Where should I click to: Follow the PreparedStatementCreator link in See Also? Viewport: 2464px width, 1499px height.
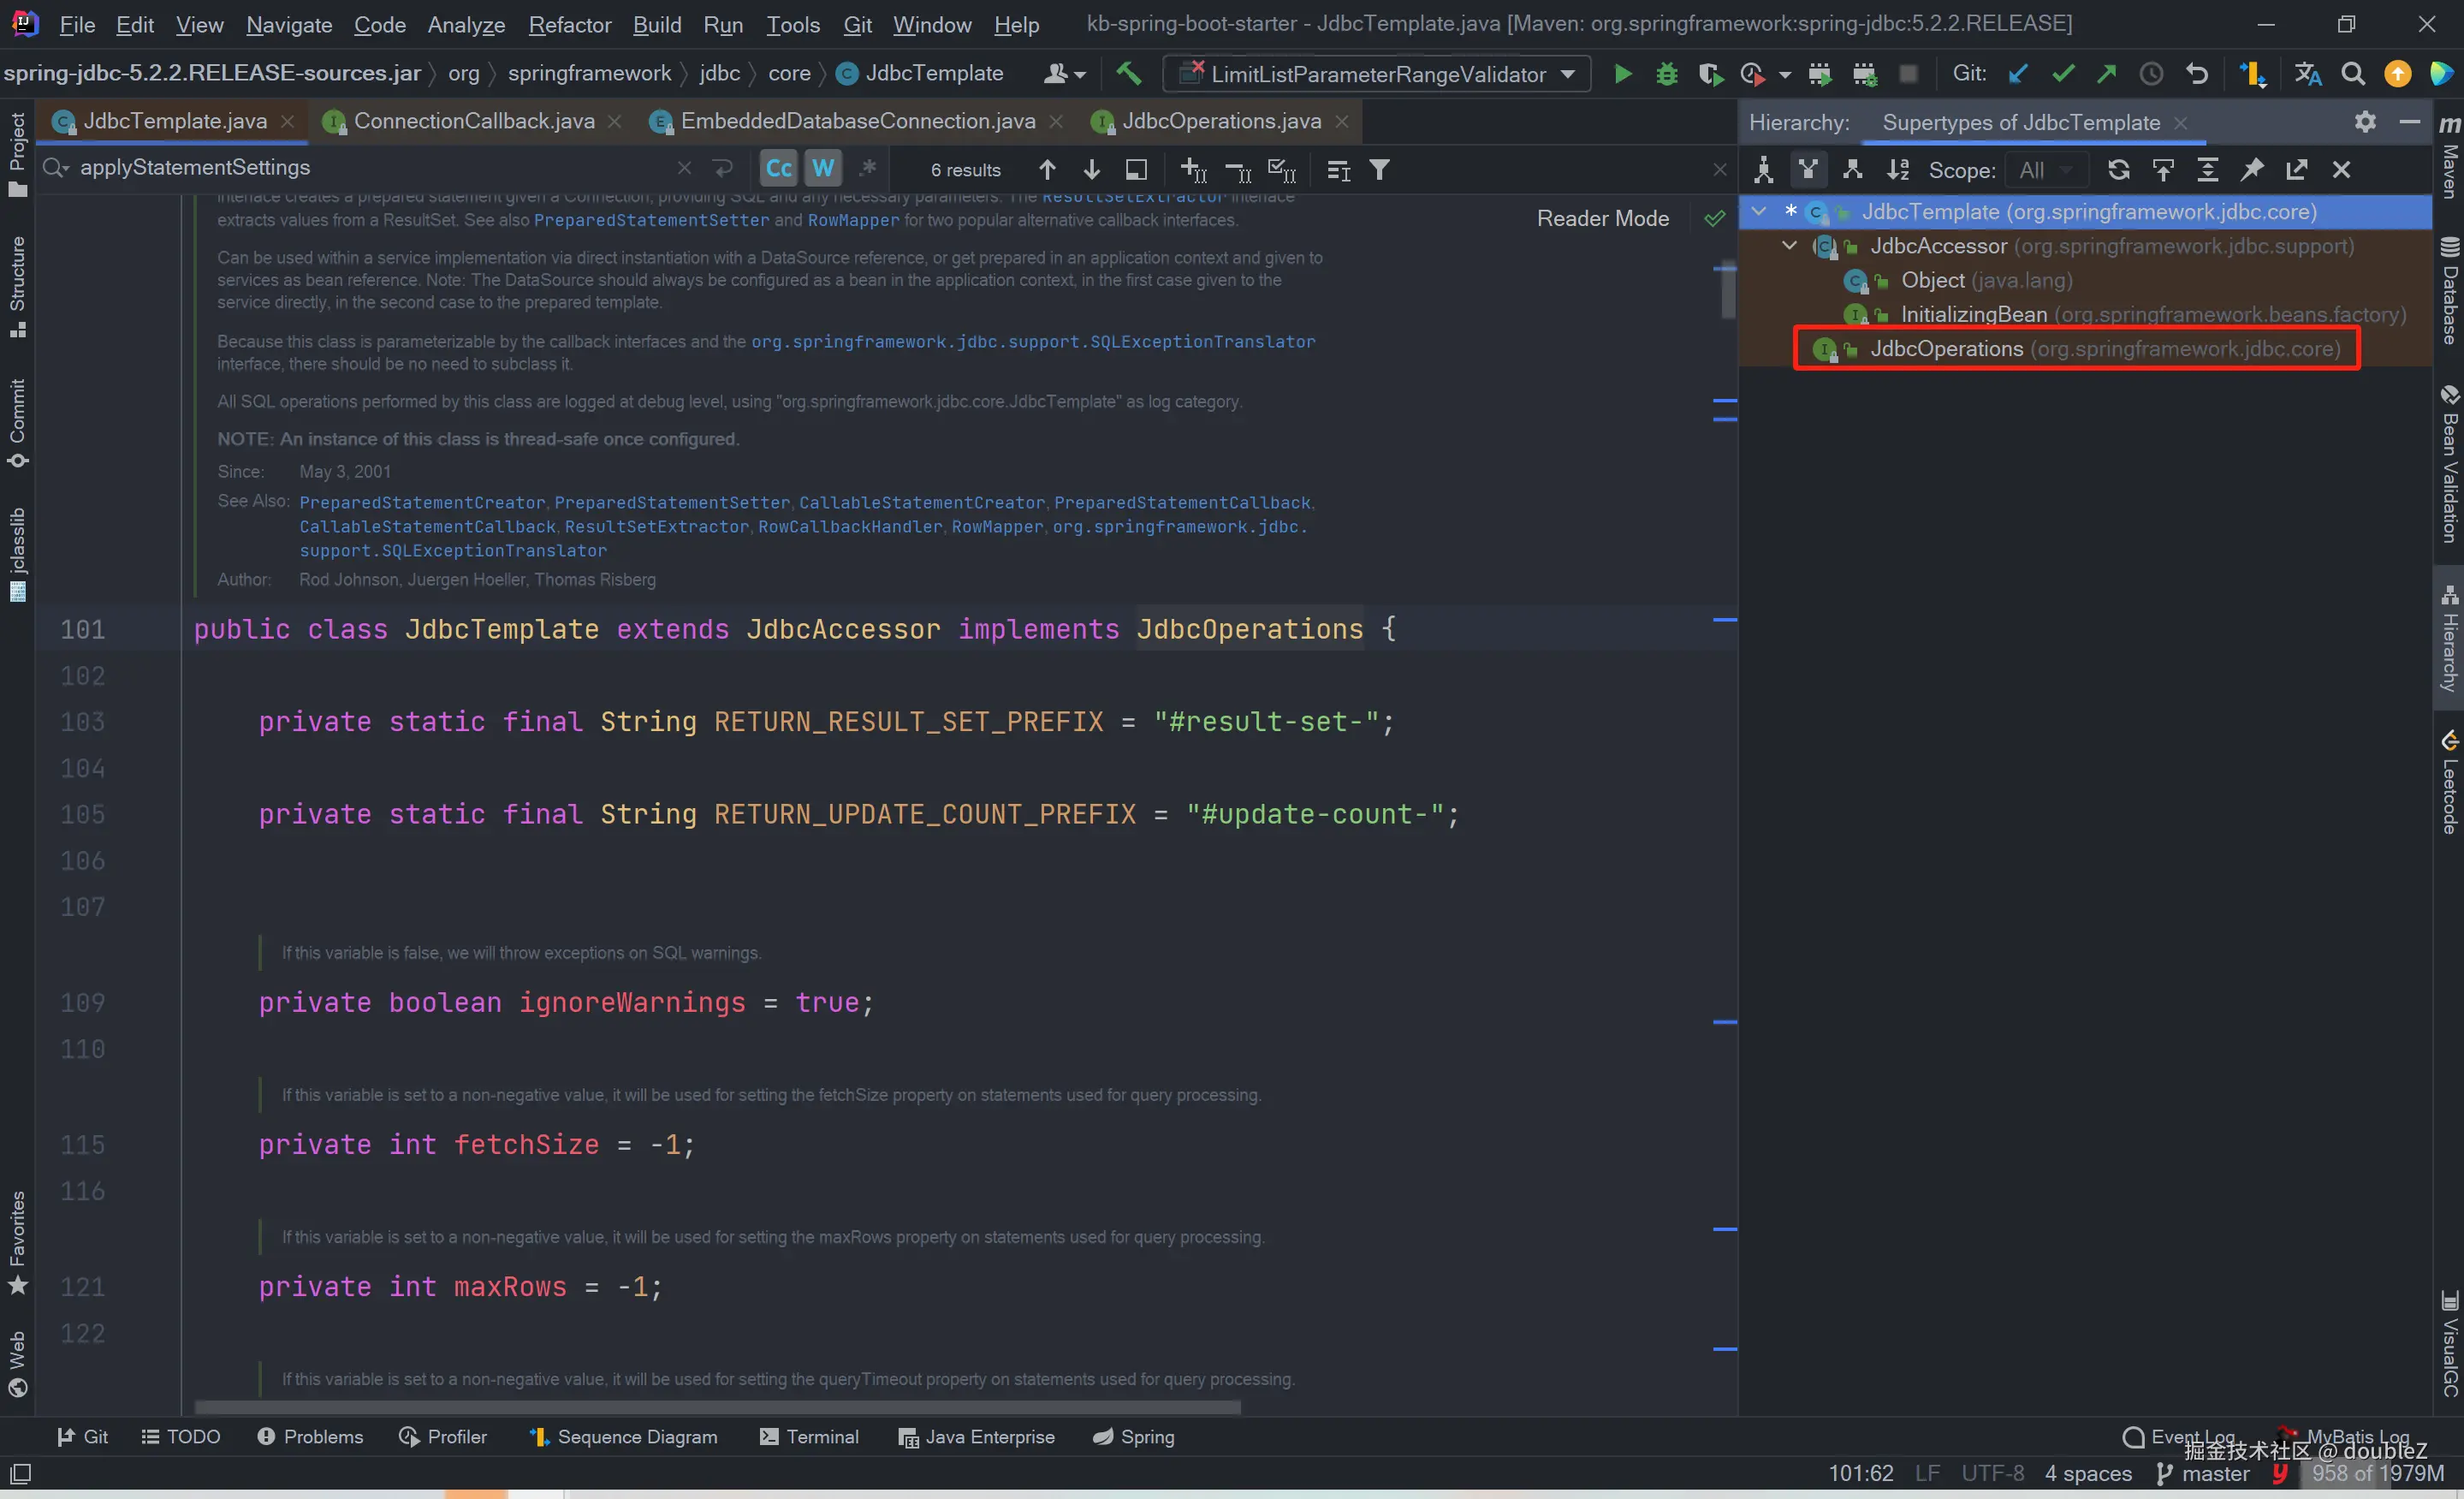coord(421,502)
